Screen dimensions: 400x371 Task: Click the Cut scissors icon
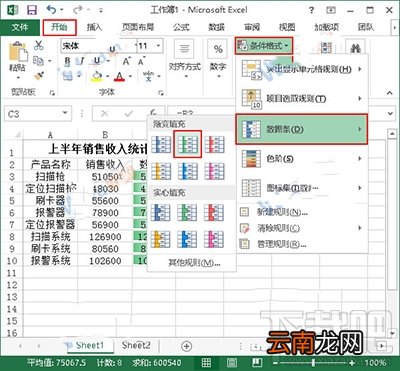[x=39, y=45]
